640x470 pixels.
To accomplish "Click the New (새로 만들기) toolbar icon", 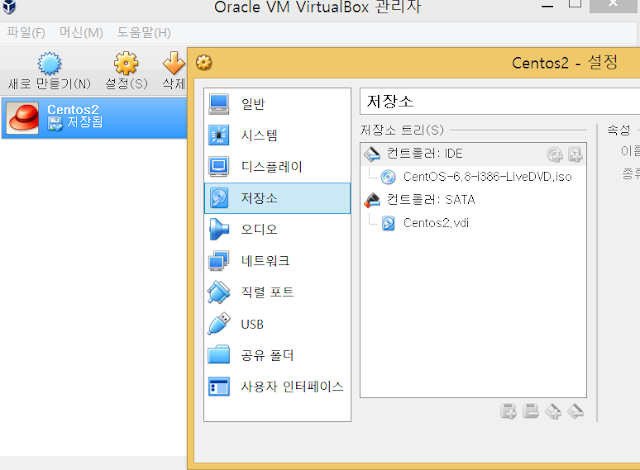I will pos(49,63).
